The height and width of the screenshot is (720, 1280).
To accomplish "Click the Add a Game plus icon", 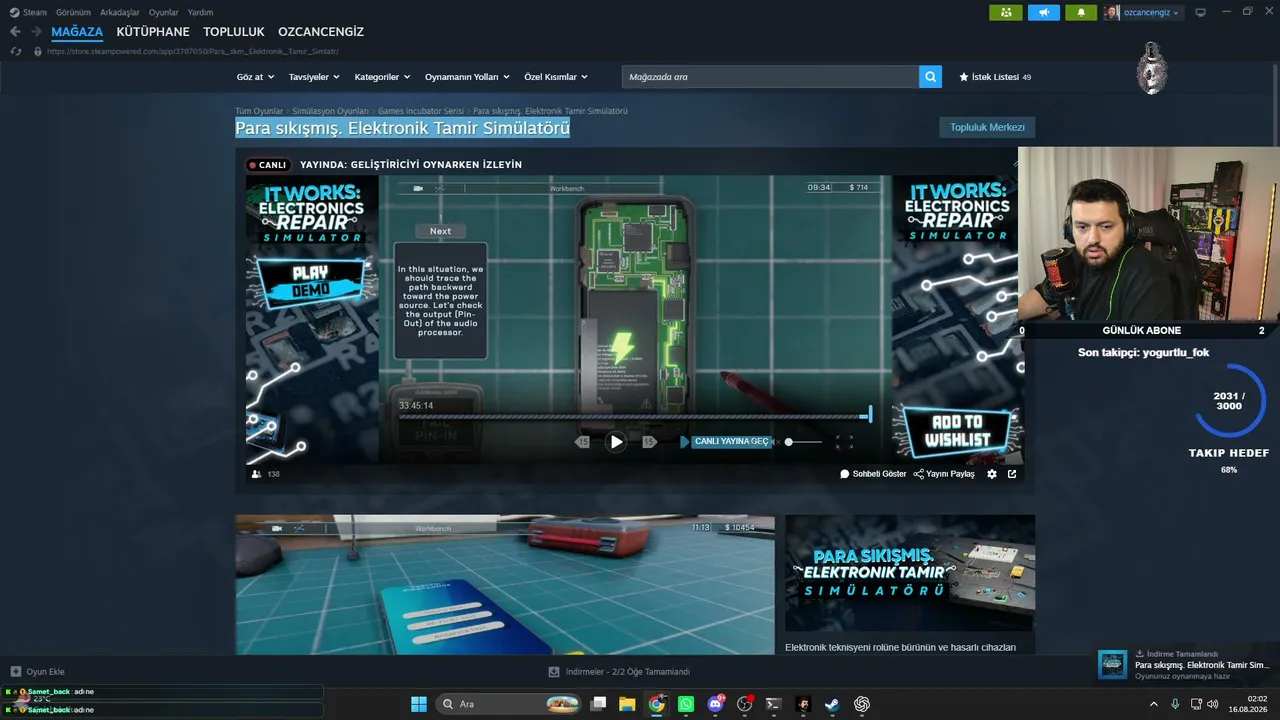I will (15, 672).
